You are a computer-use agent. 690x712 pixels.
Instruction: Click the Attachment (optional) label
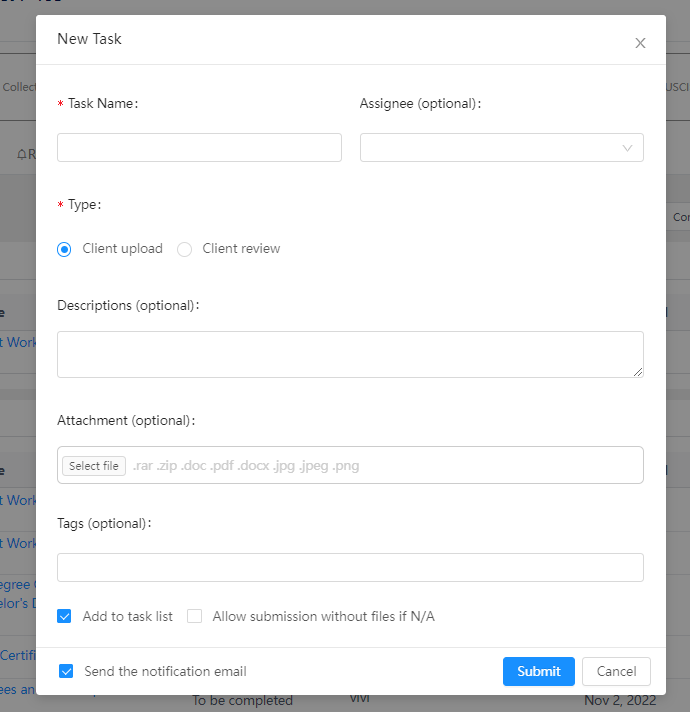(126, 421)
